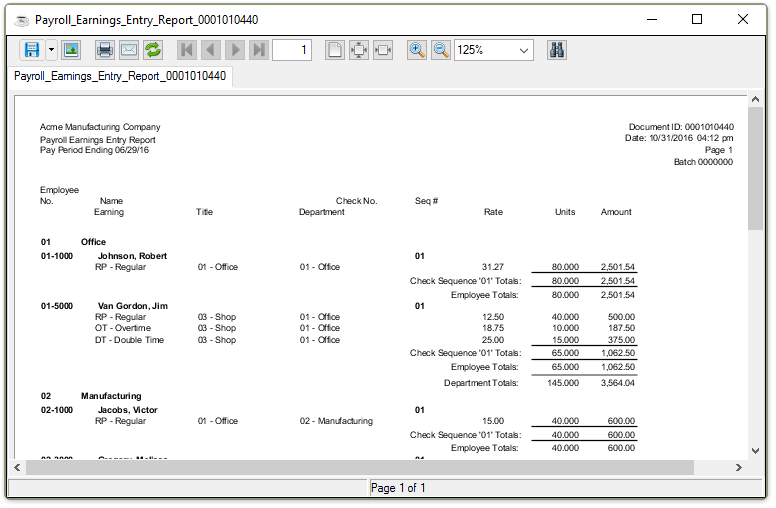The height and width of the screenshot is (508, 776).
Task: Go to first page button
Action: point(187,50)
